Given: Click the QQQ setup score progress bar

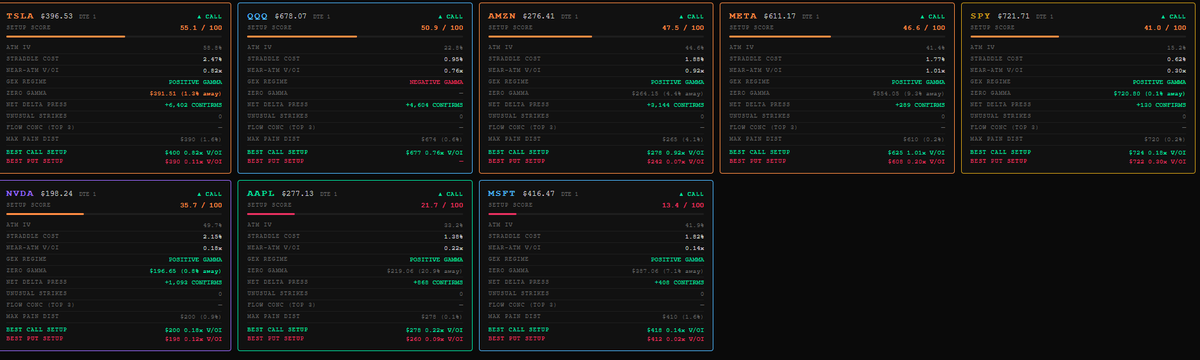Looking at the screenshot, I should coord(356,37).
